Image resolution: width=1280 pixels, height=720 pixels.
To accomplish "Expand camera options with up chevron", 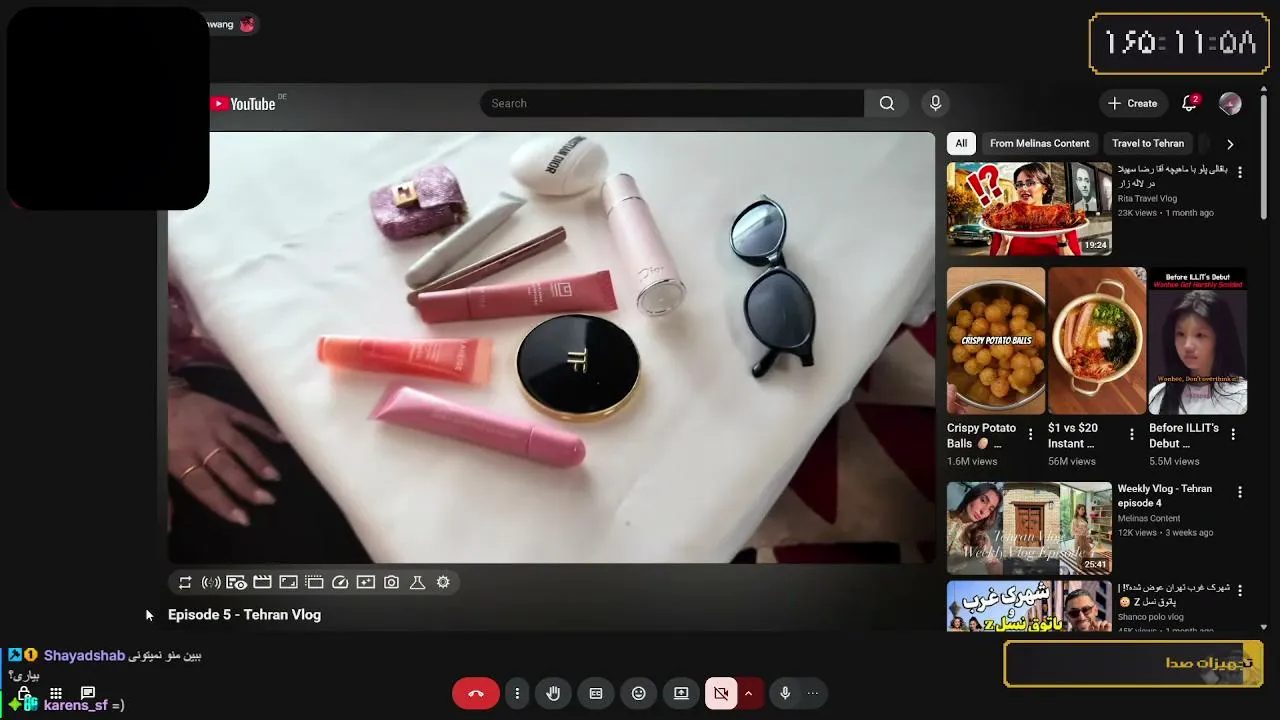I will (x=748, y=693).
